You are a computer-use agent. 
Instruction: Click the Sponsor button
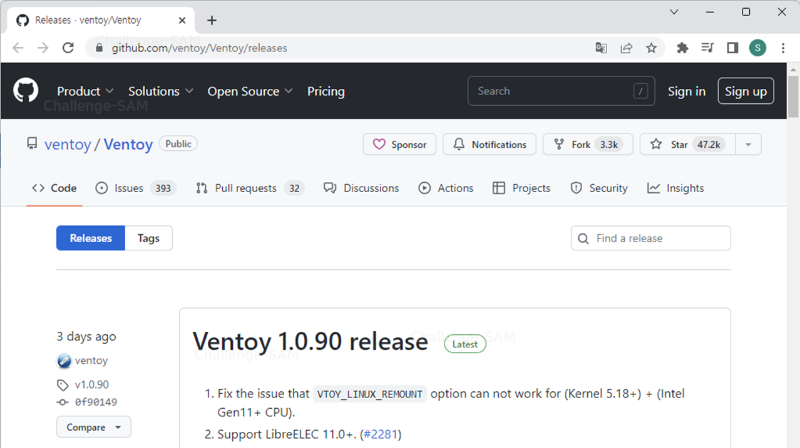[x=399, y=144]
